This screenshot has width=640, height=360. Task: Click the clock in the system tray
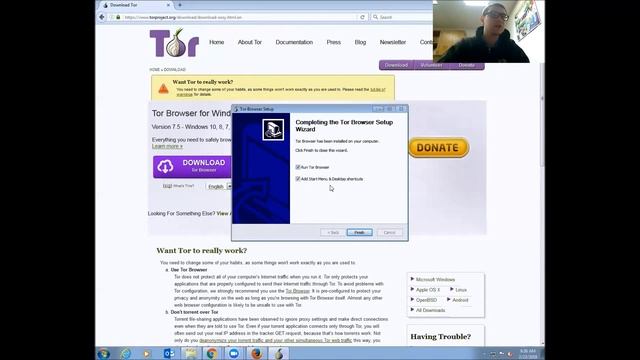coord(527,353)
